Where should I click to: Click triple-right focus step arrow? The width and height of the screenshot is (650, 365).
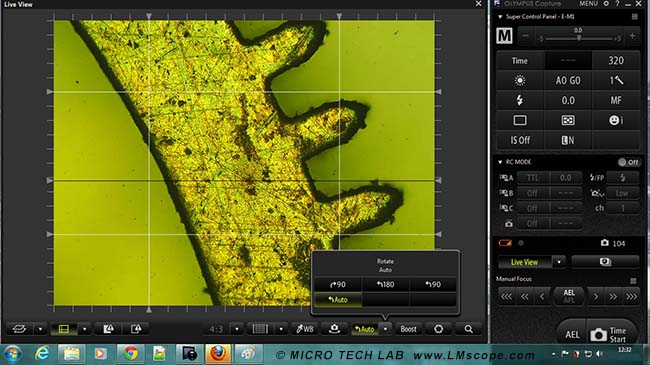click(631, 297)
